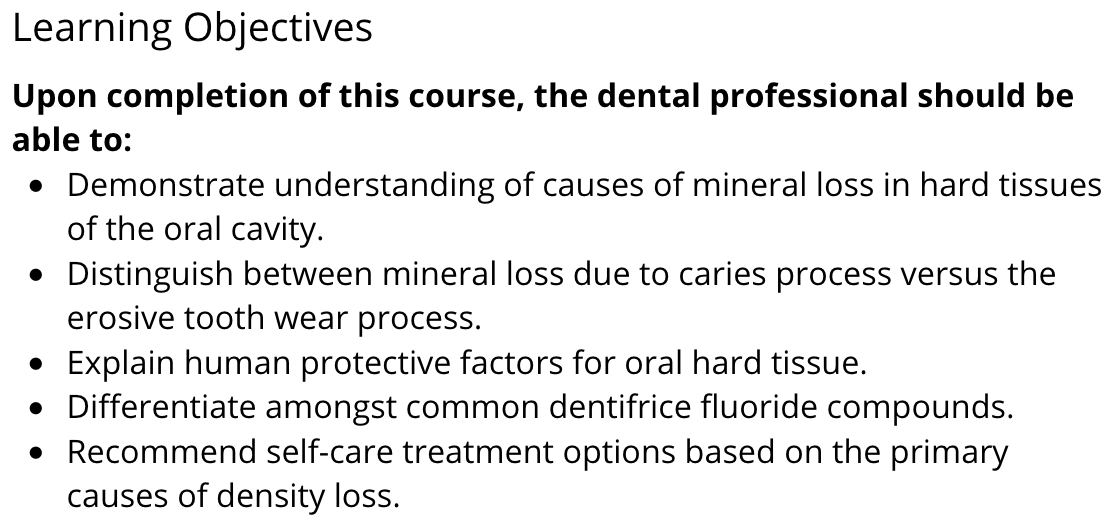This screenshot has width=1110, height=530.
Task: Select the bullet marker before 'Distinguish between'
Action: (x=38, y=276)
